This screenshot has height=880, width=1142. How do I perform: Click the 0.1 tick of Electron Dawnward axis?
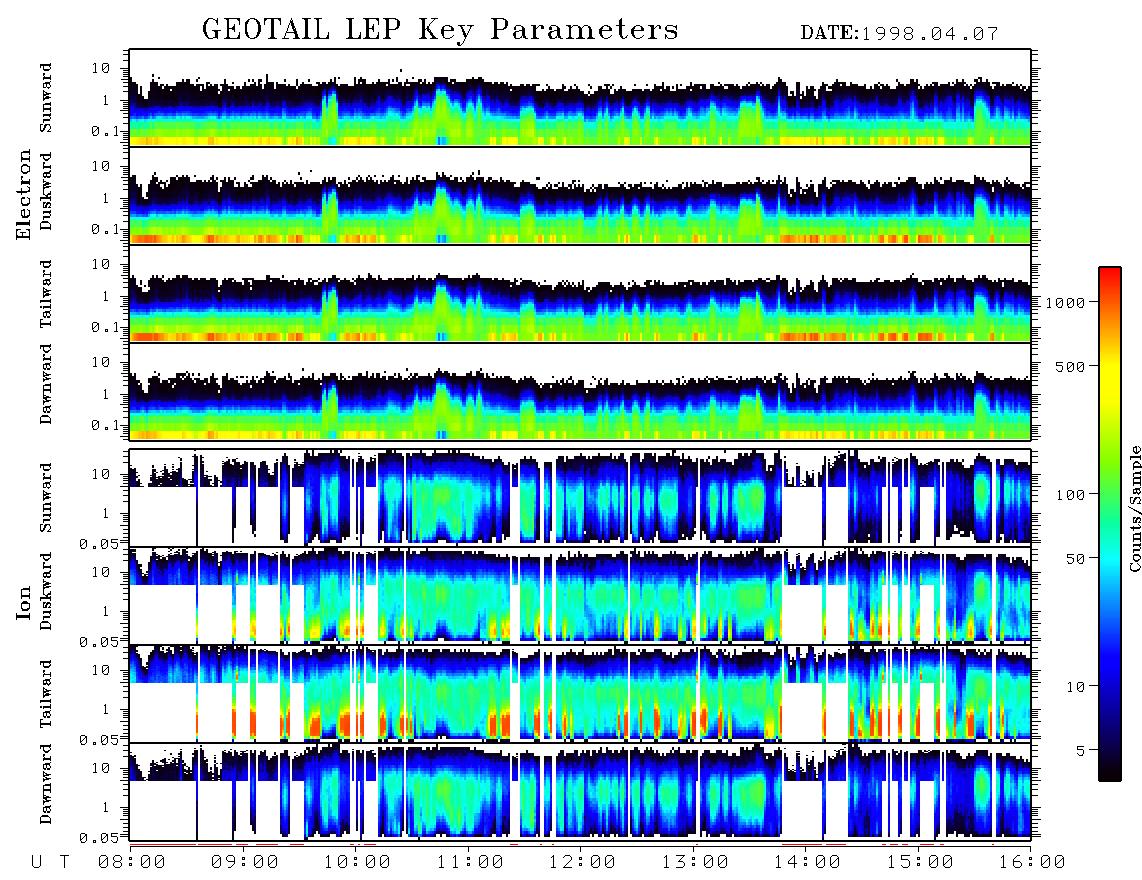pos(106,425)
